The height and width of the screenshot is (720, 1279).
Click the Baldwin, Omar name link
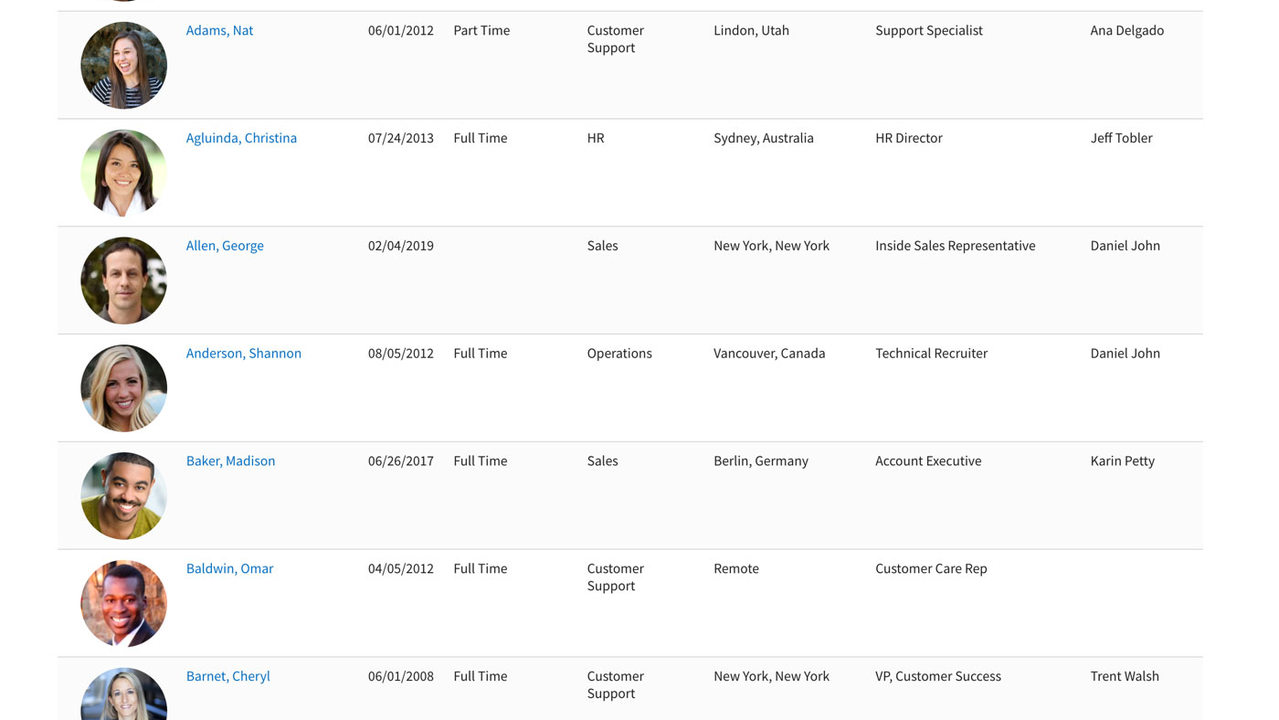click(229, 569)
